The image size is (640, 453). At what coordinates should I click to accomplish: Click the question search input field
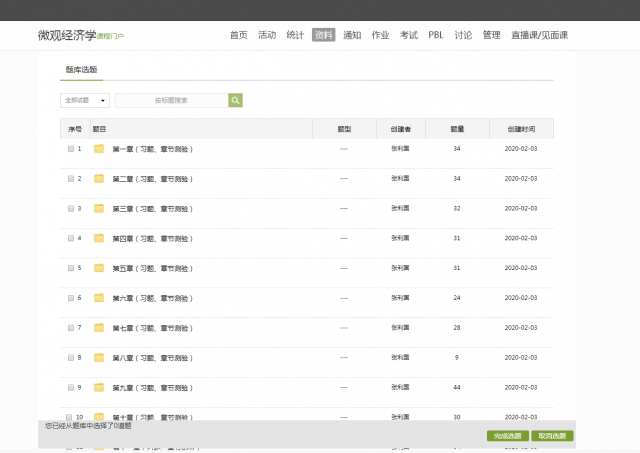(x=171, y=100)
